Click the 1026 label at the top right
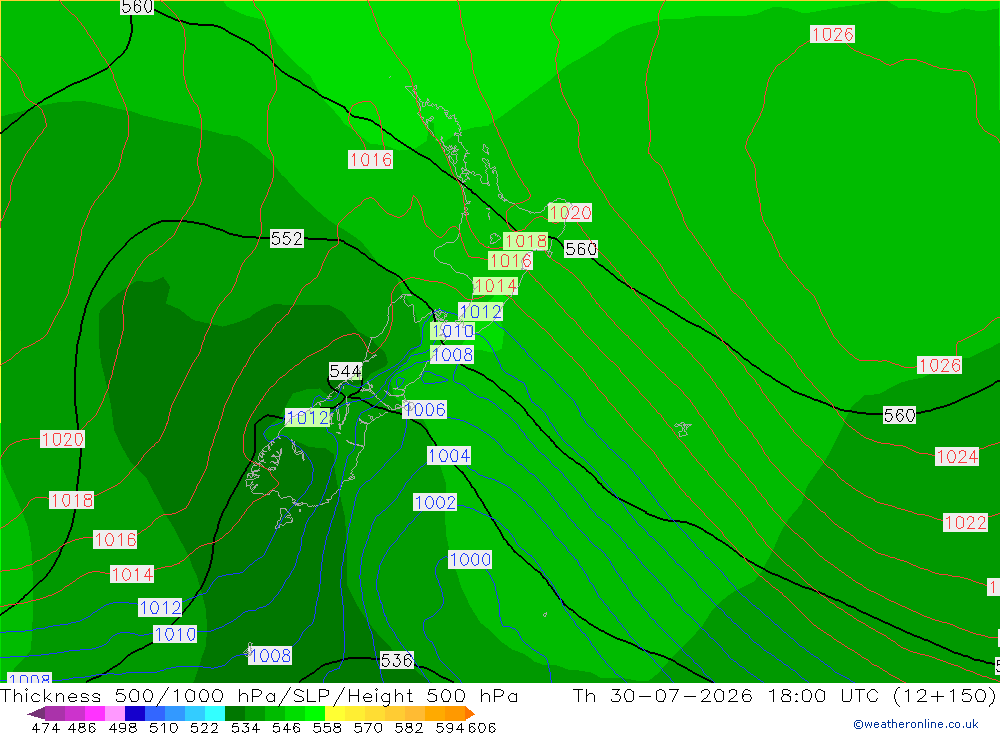This screenshot has height=733, width=1000. (832, 34)
